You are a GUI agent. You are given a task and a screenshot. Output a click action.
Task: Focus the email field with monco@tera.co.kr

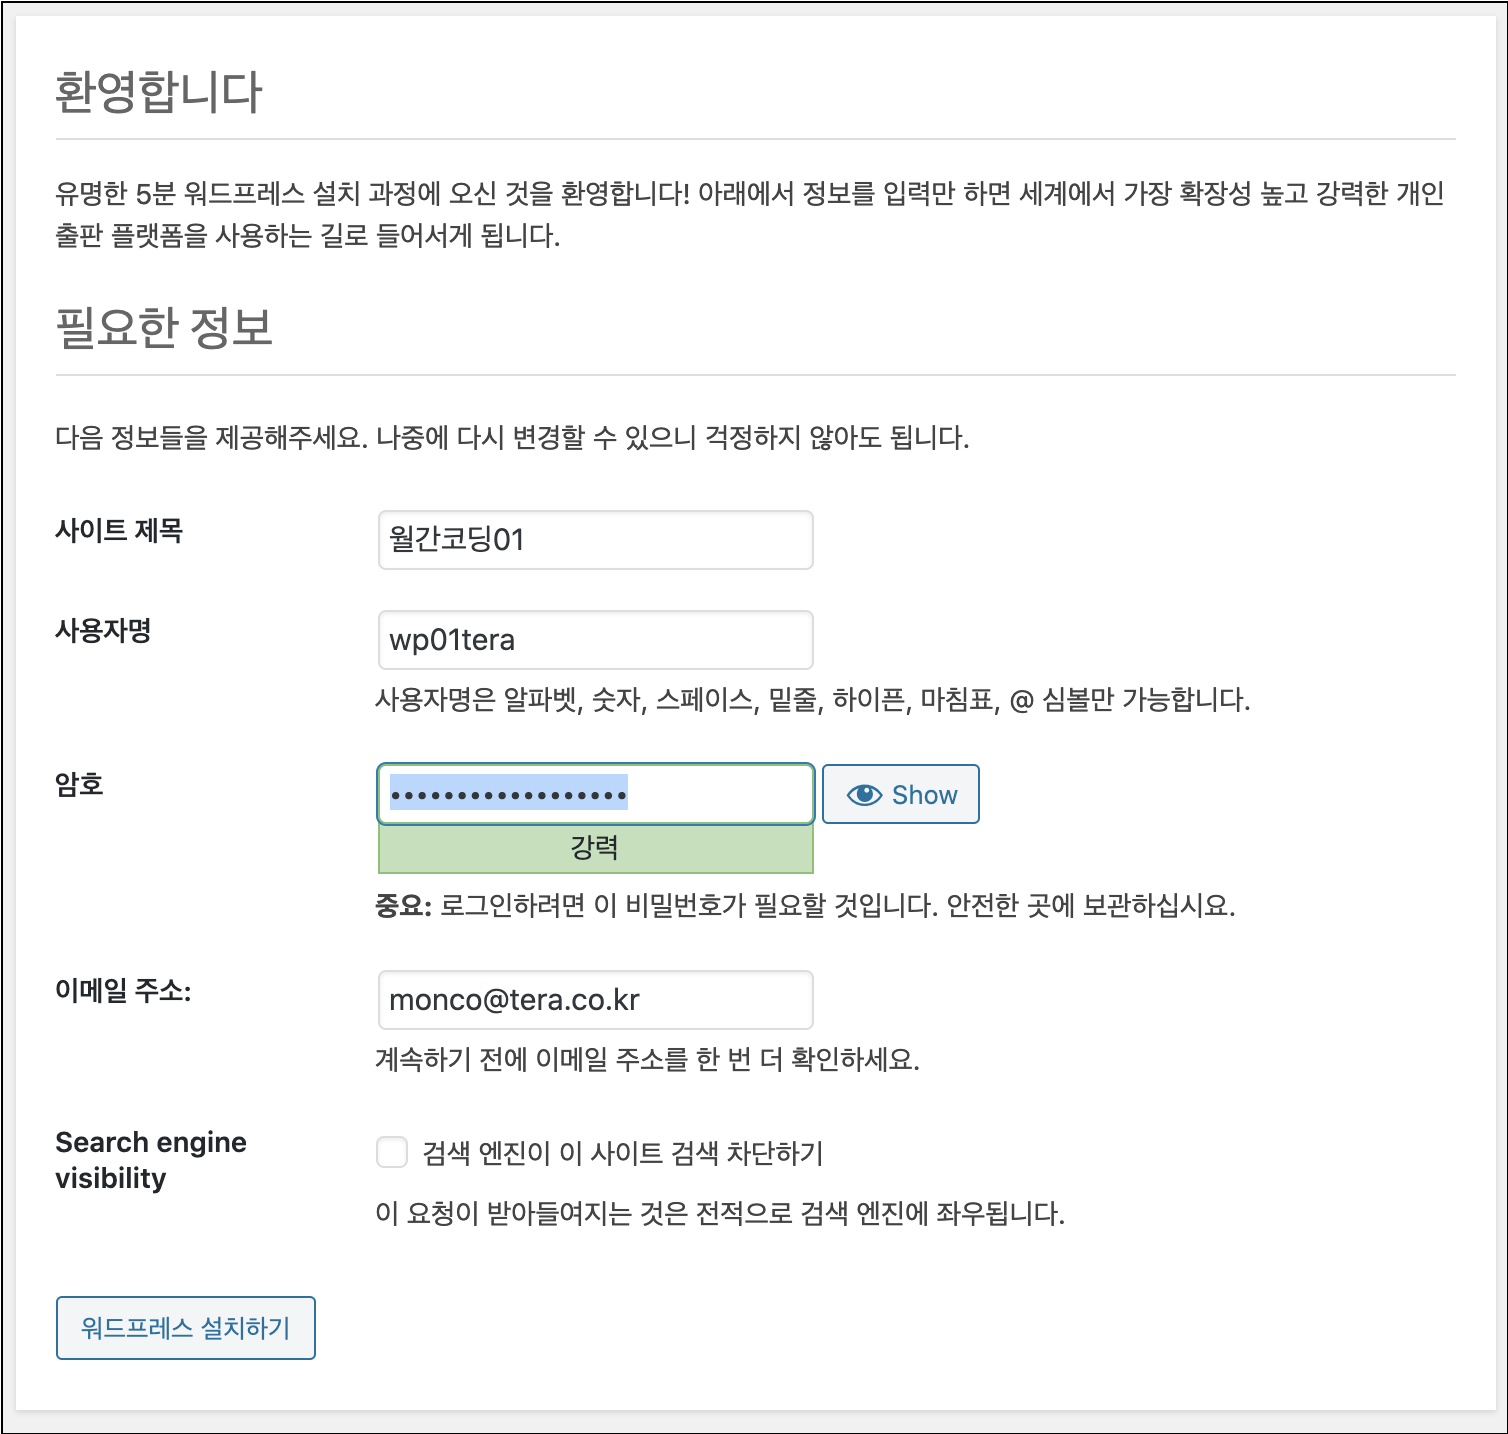596,1000
